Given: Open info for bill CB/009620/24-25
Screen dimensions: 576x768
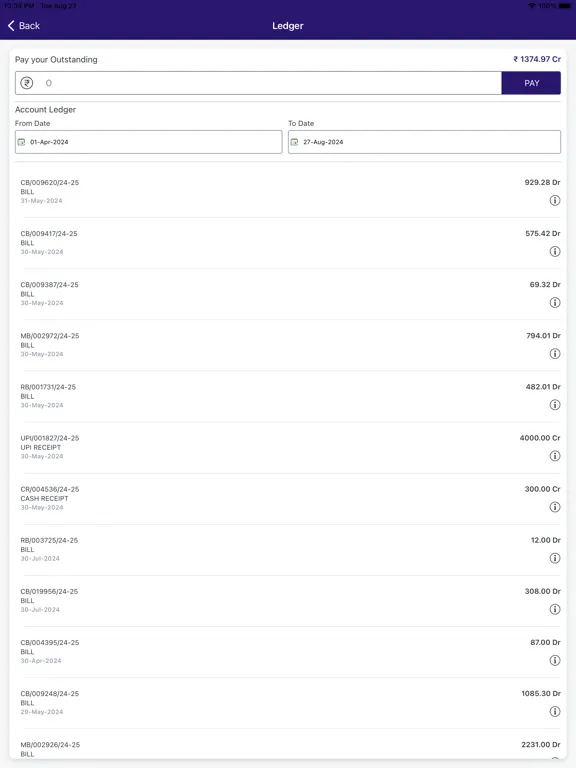Looking at the screenshot, I should (554, 200).
